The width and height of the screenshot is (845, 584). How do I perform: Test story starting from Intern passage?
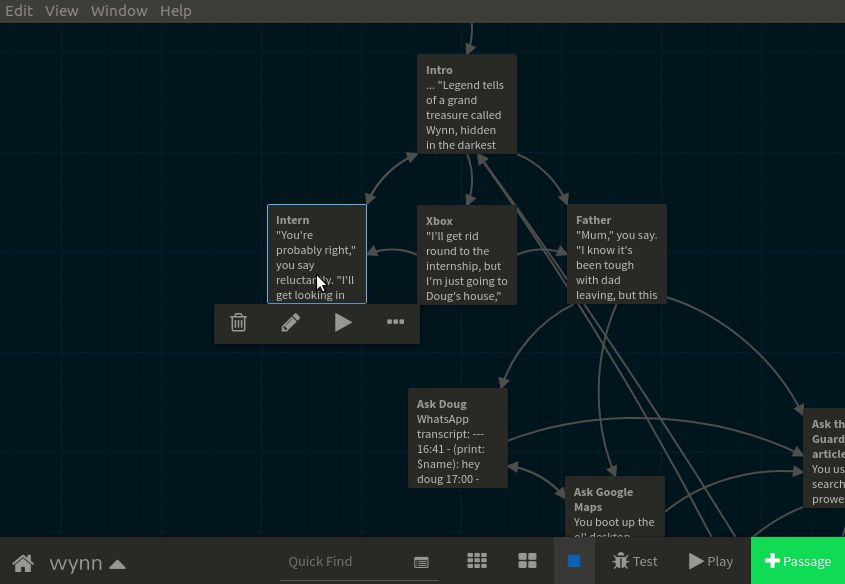(x=343, y=323)
